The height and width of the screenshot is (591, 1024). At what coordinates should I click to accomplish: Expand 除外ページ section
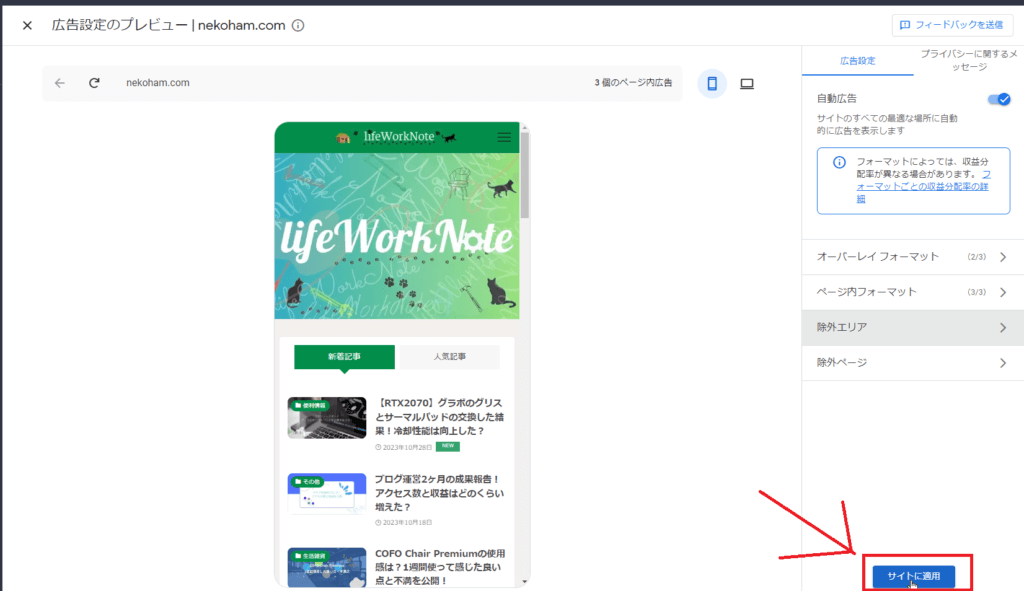912,362
